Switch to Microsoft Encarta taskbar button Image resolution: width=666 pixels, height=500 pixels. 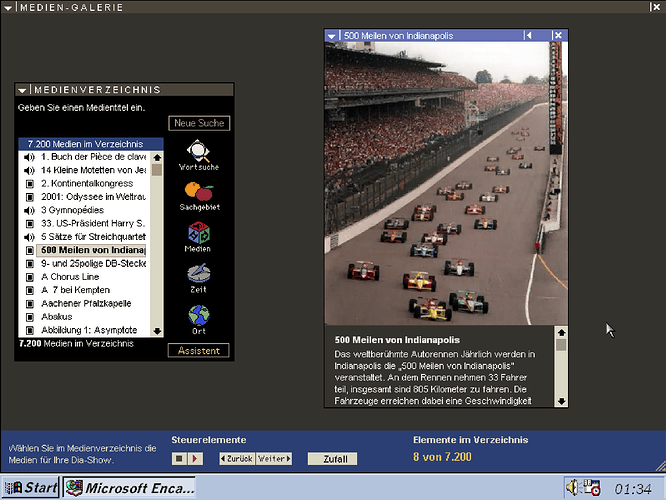[130, 488]
